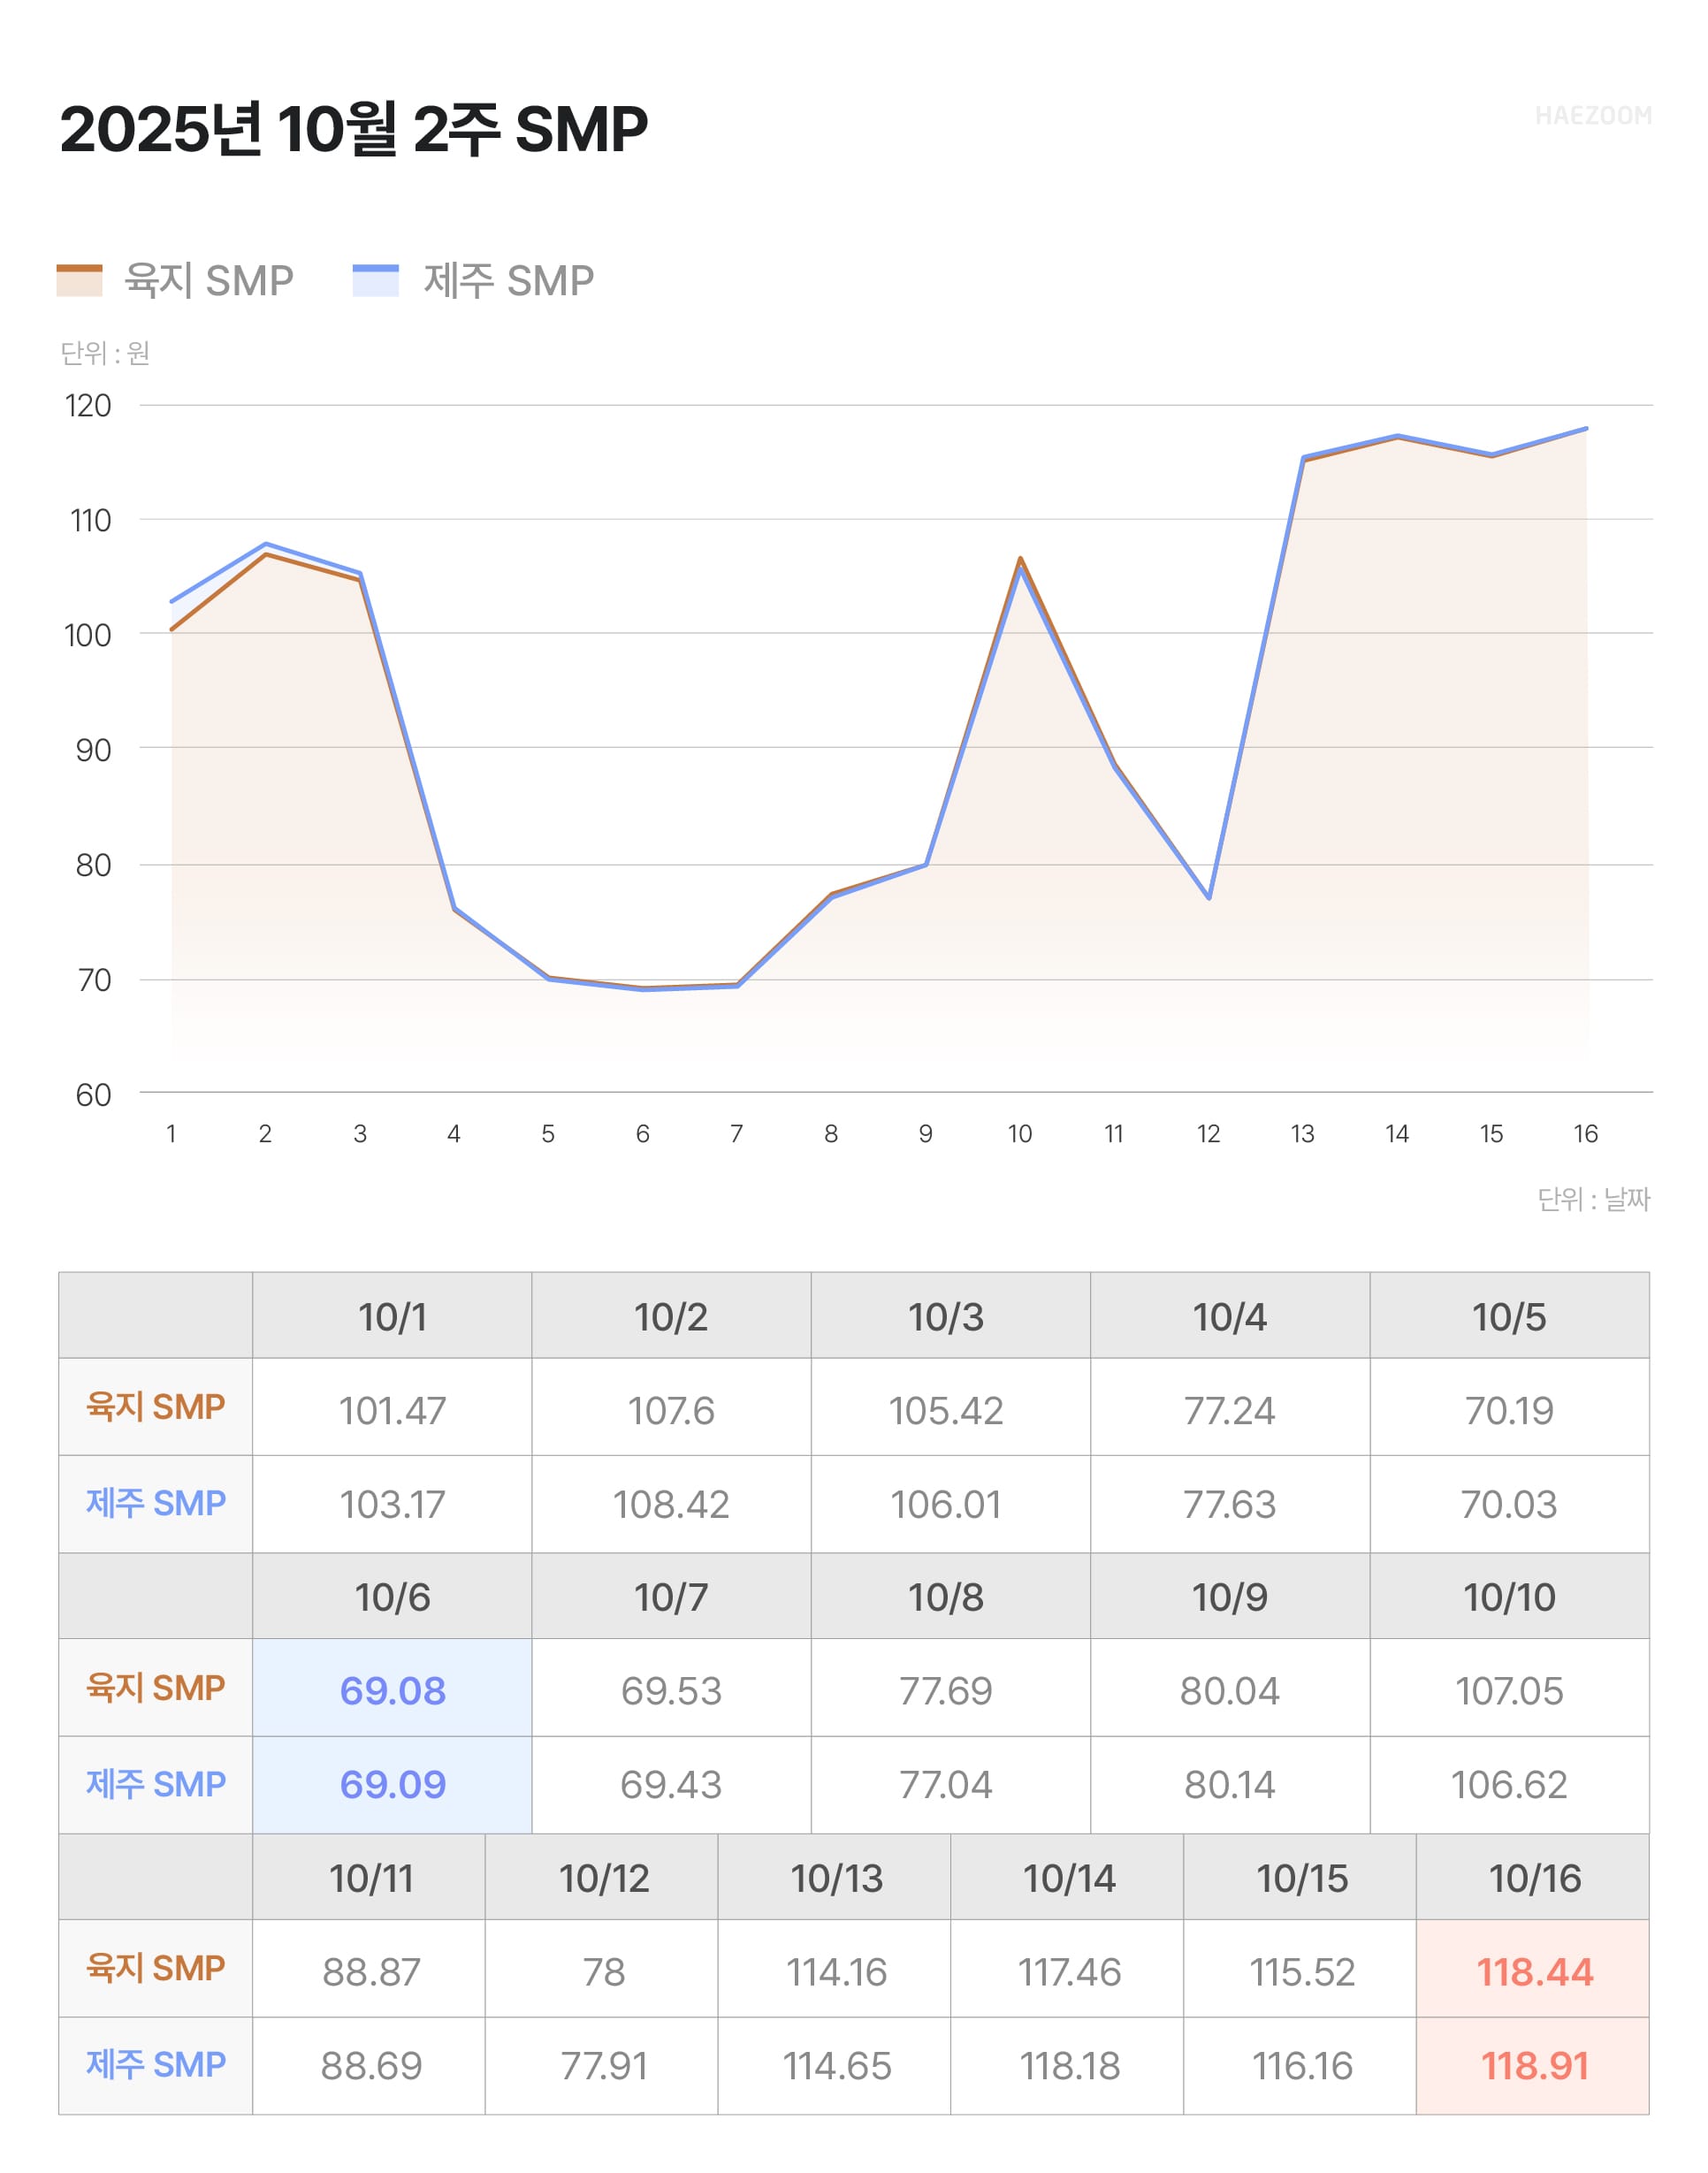Select the 10/1 column header in table
Screen dimensions: 1708x2173
[392, 1317]
